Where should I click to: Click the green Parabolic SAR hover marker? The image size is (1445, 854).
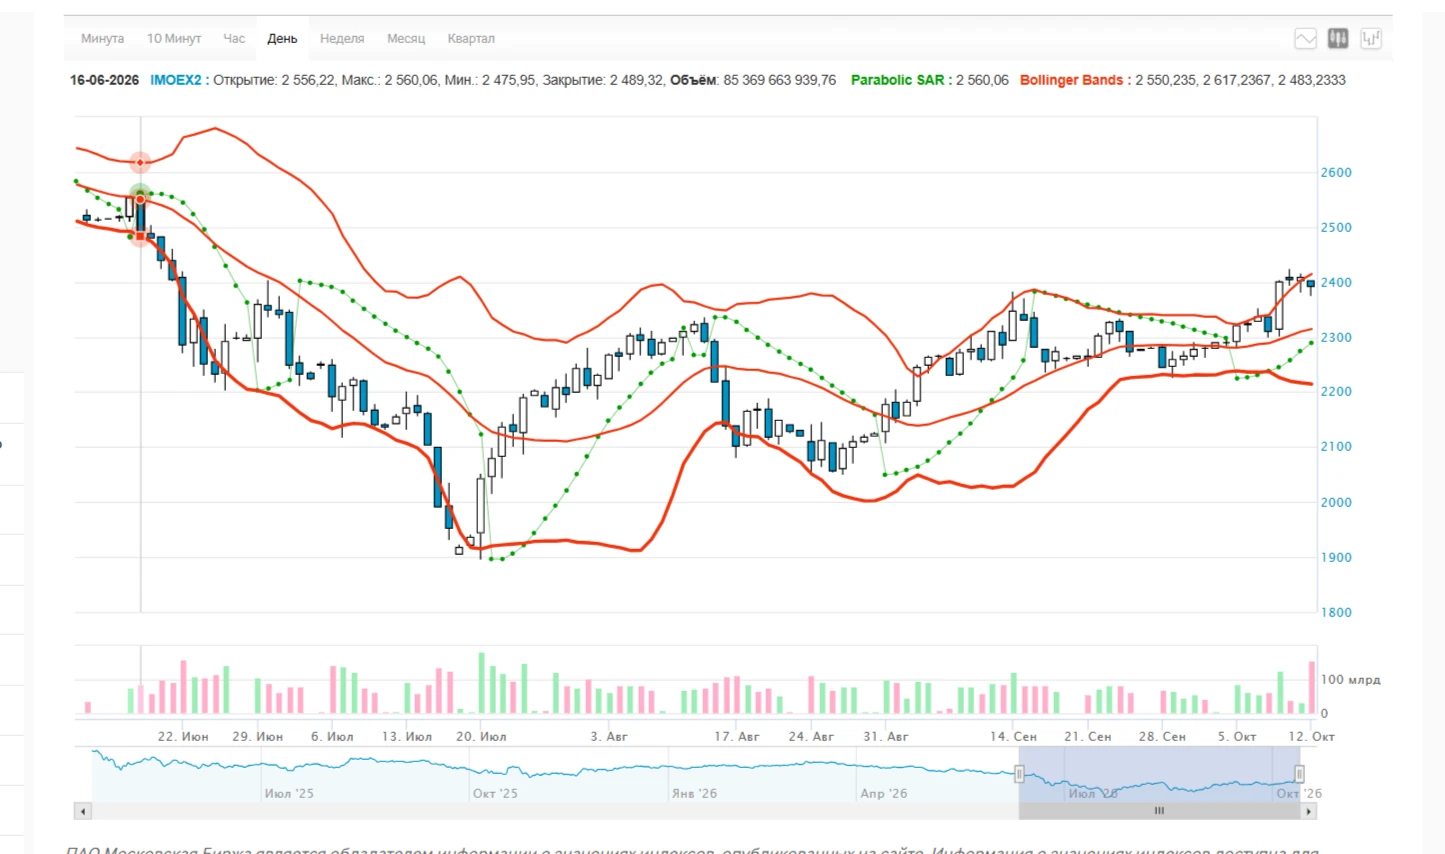140,192
